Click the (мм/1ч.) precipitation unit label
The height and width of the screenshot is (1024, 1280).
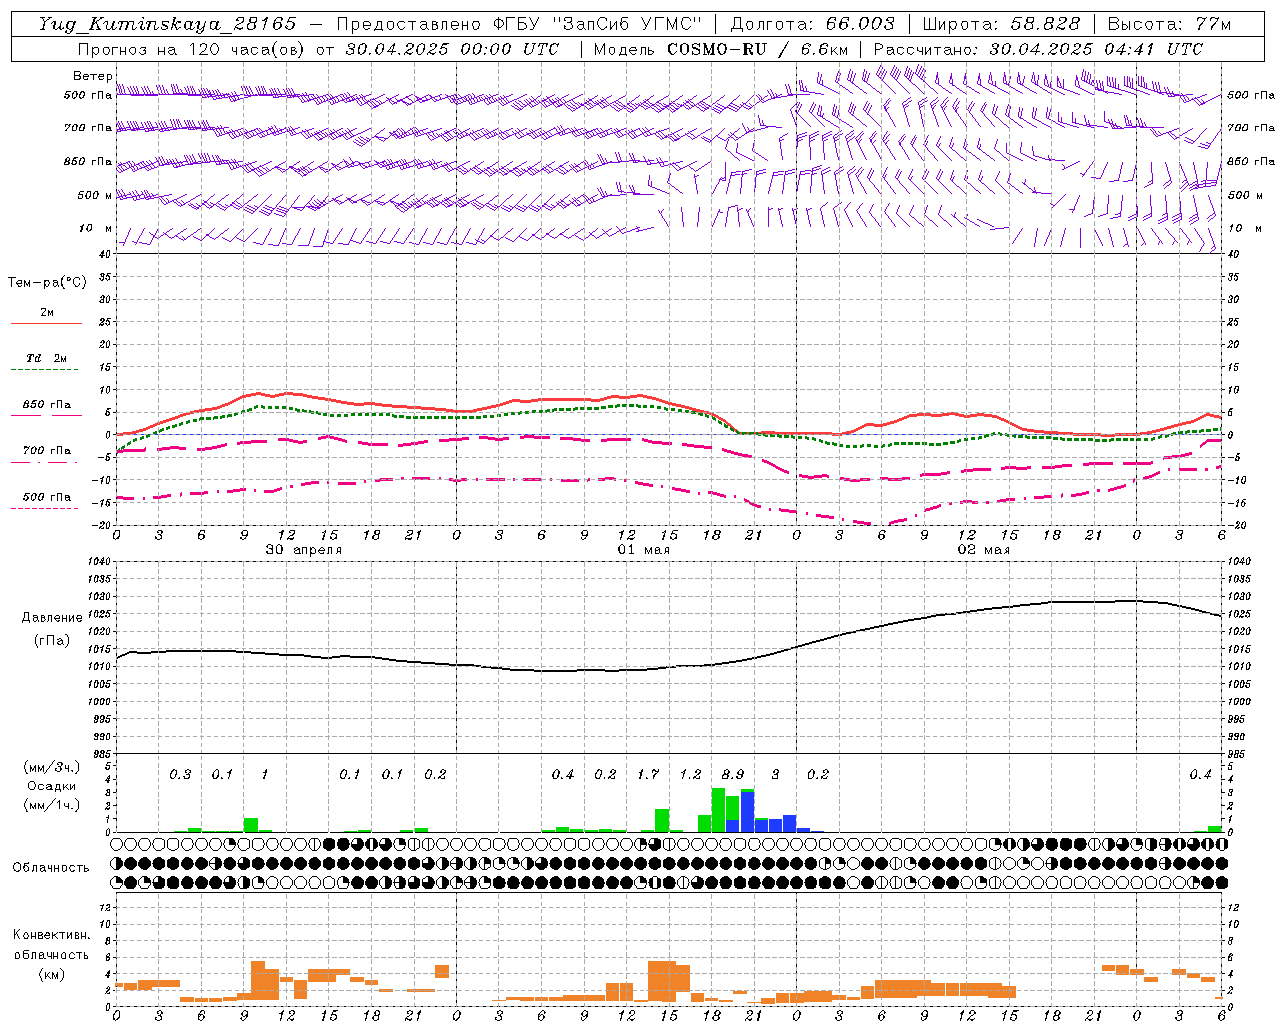click(51, 805)
